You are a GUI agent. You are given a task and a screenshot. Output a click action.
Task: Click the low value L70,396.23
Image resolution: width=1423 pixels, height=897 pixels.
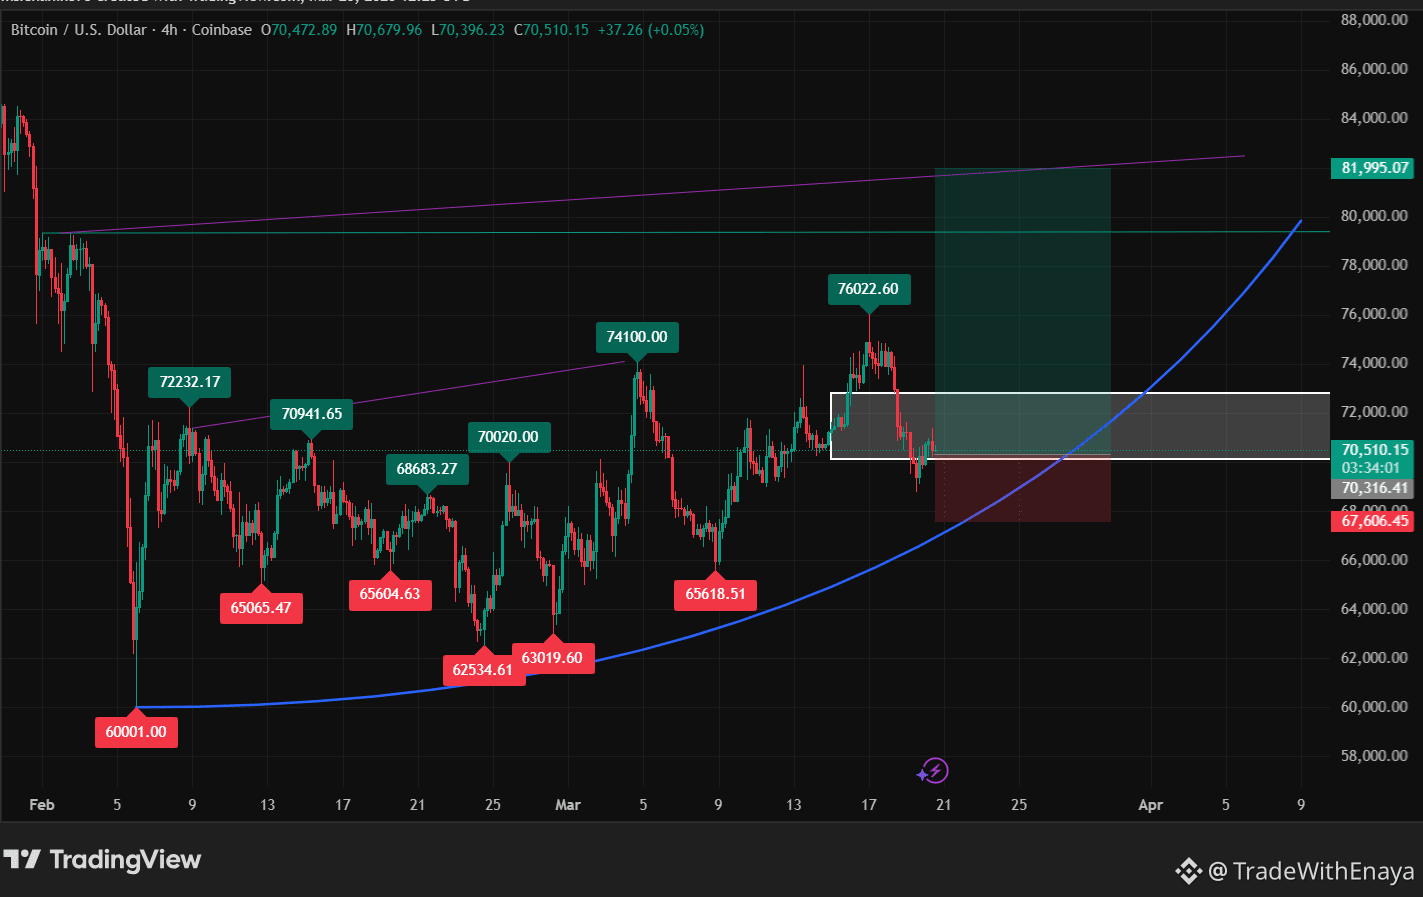(468, 30)
